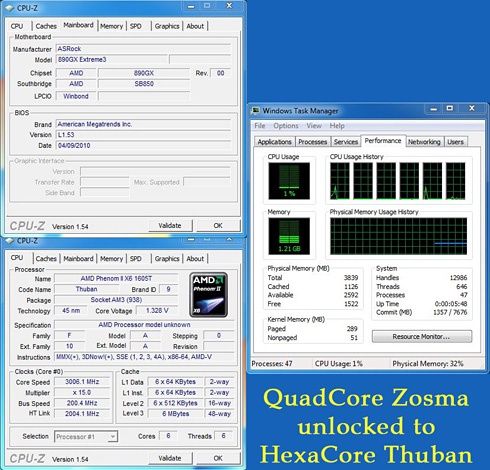The height and width of the screenshot is (470, 490).
Task: Minimize the Windows Task Manager window
Action: tap(433, 109)
